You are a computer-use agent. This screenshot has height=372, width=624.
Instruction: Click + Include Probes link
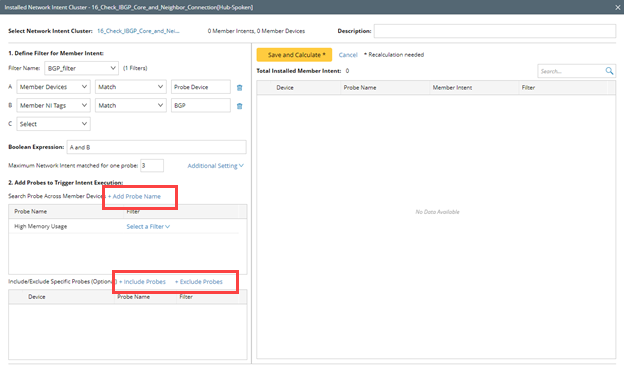pyautogui.click(x=142, y=282)
